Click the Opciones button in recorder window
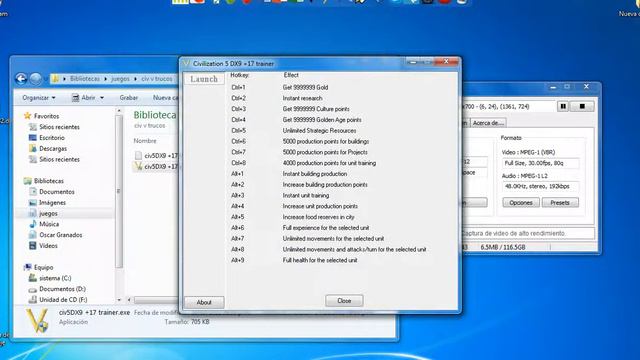The image size is (640, 360). [521, 202]
